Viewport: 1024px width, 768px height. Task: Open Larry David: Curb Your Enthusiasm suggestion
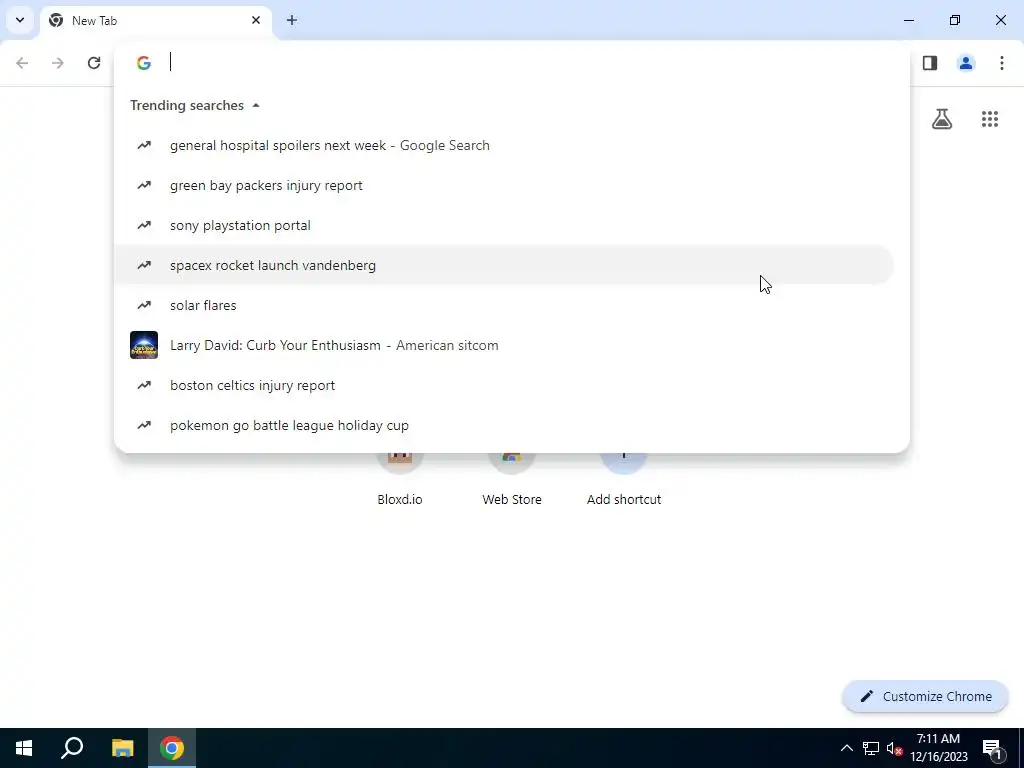tap(504, 345)
